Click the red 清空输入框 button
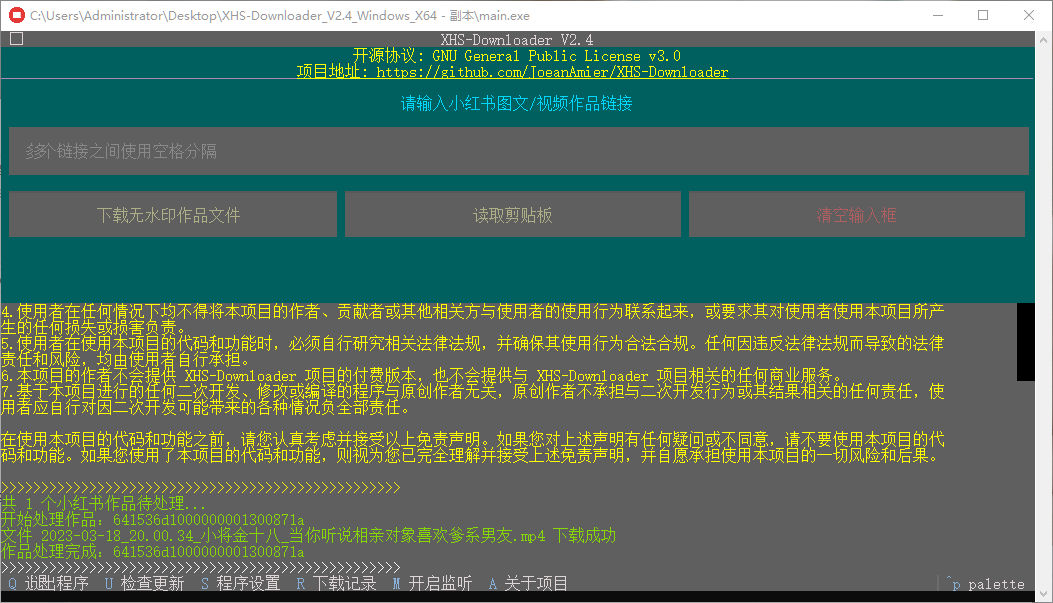 pyautogui.click(x=856, y=214)
